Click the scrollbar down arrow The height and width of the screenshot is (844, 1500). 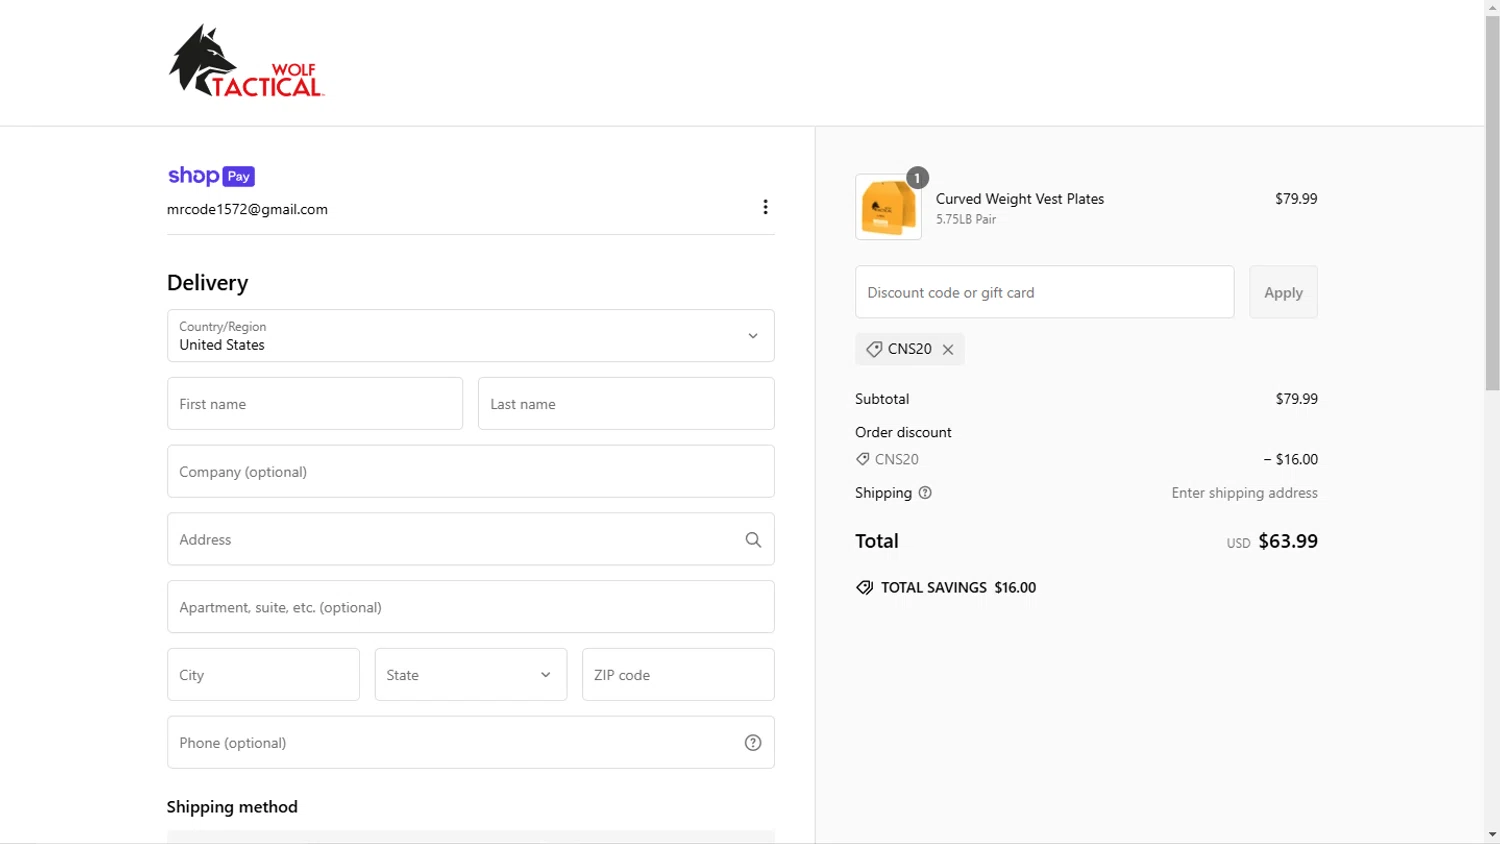point(1492,835)
